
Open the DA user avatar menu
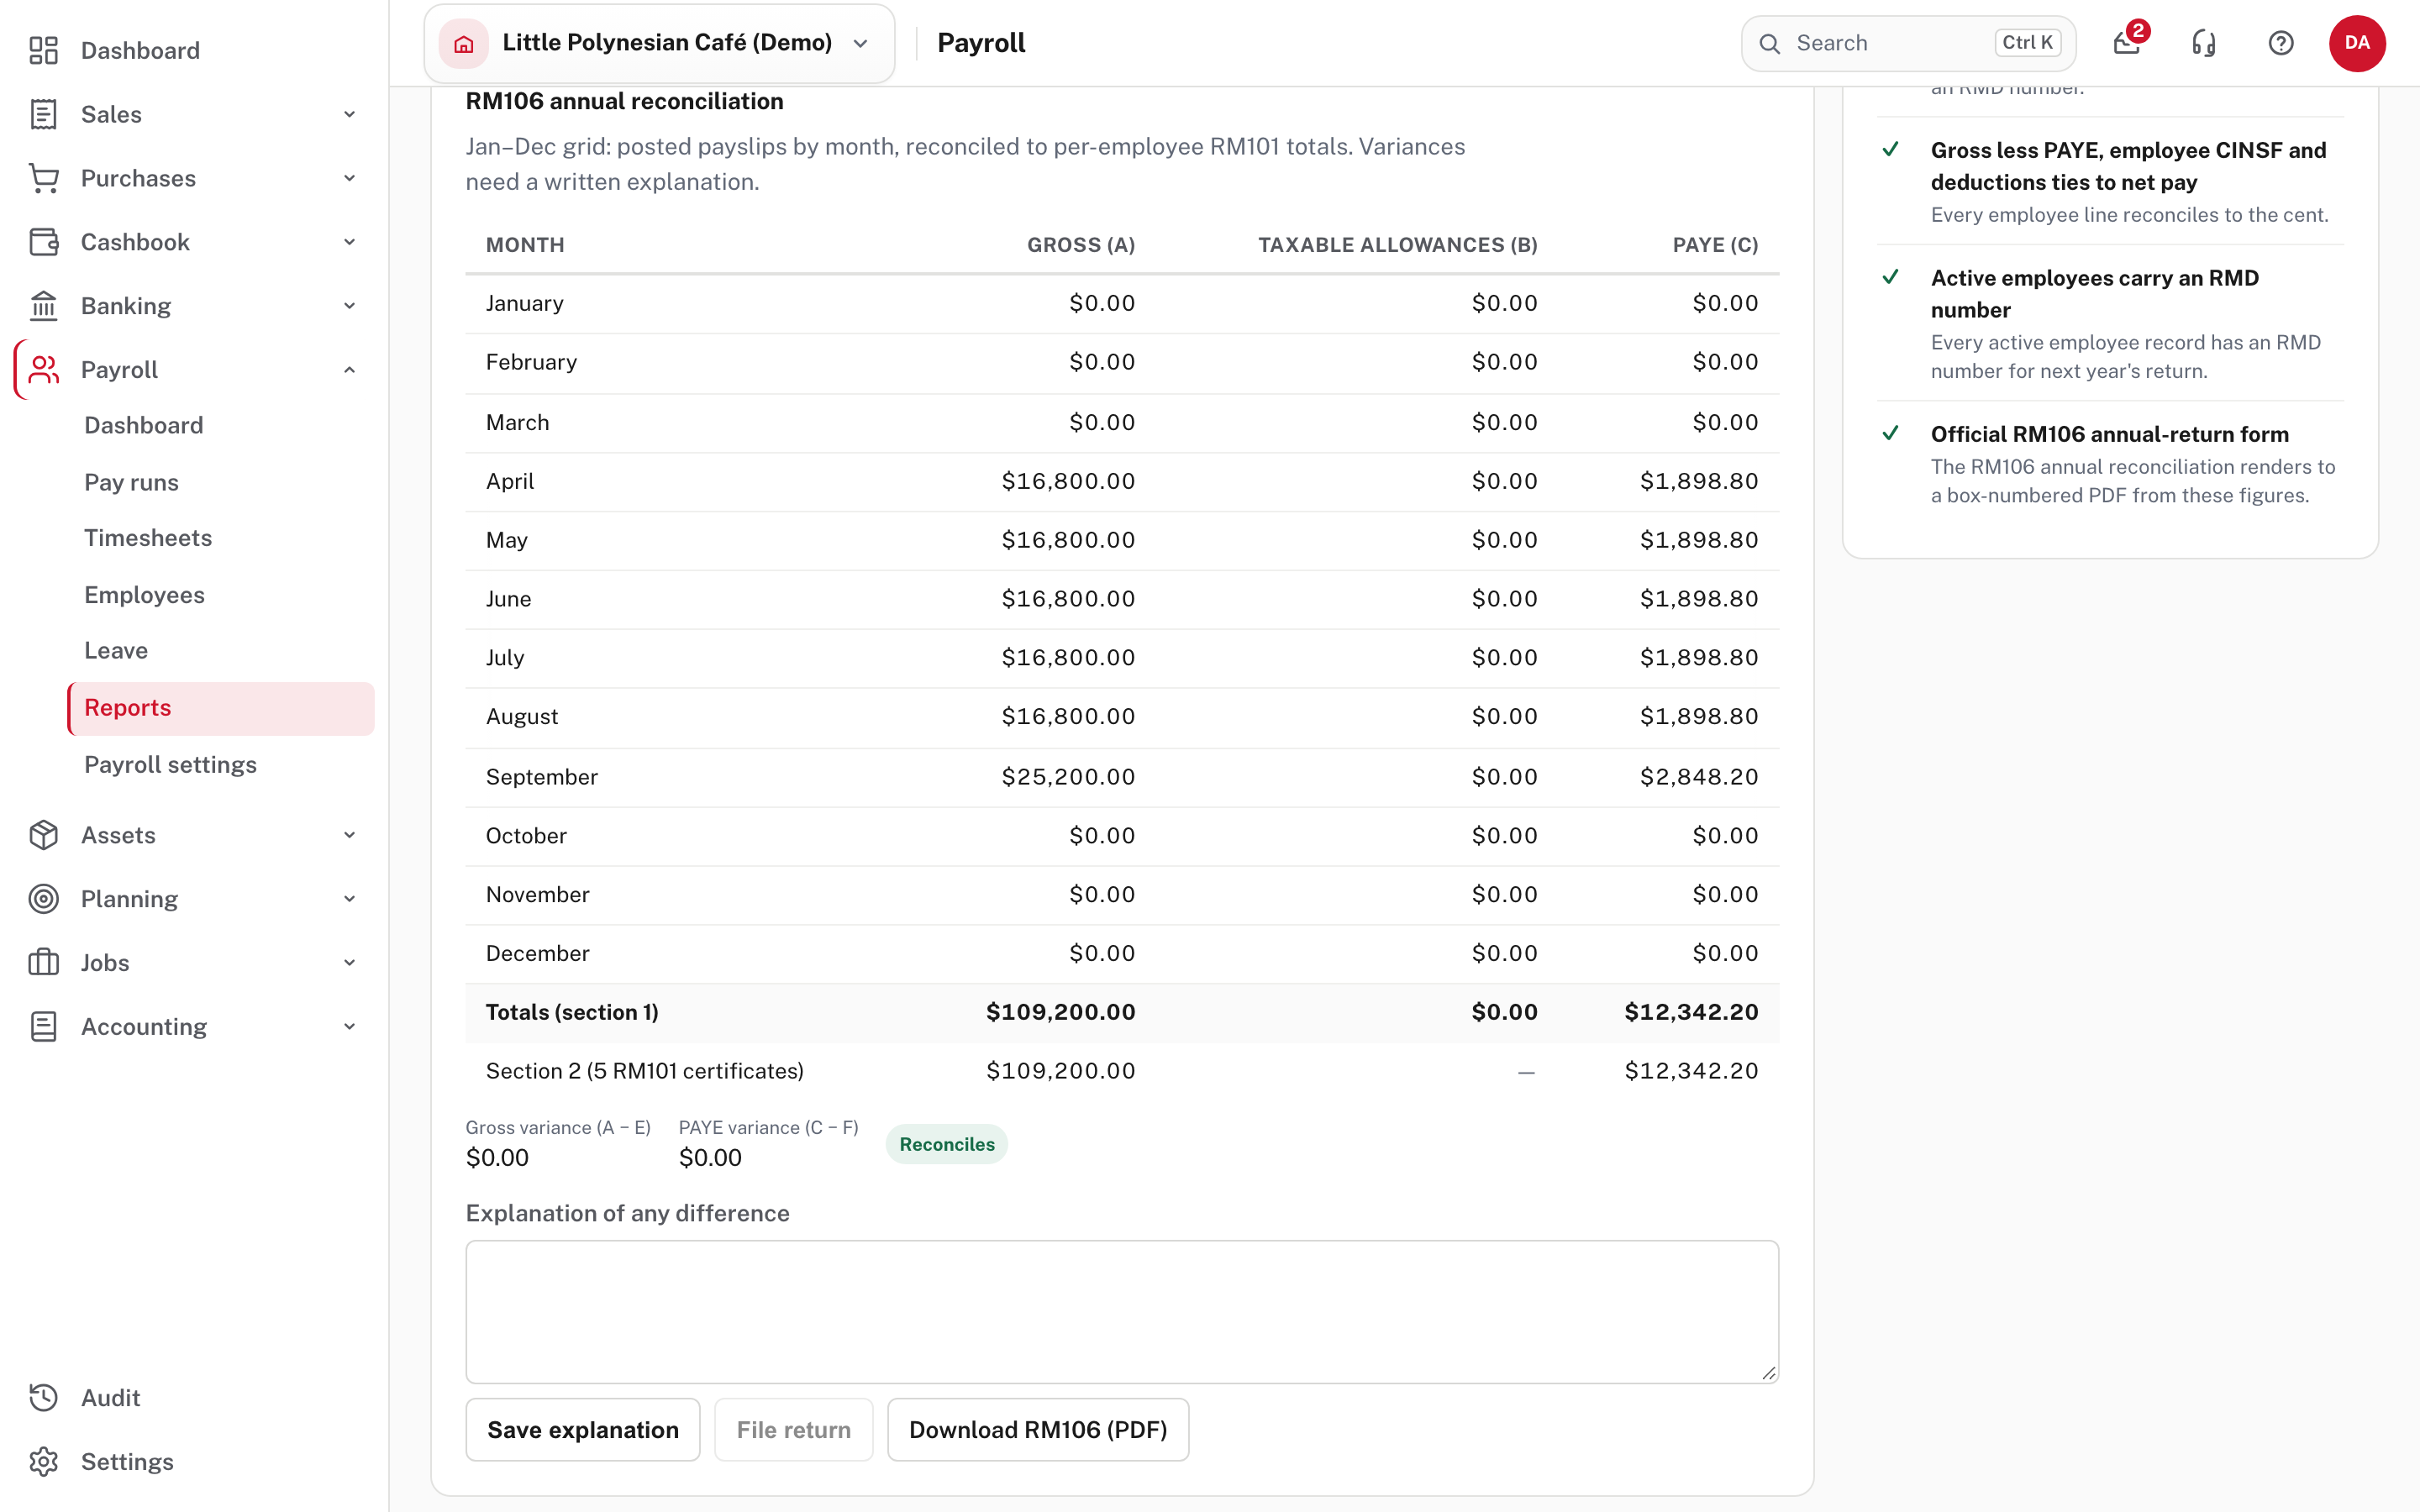tap(2357, 43)
